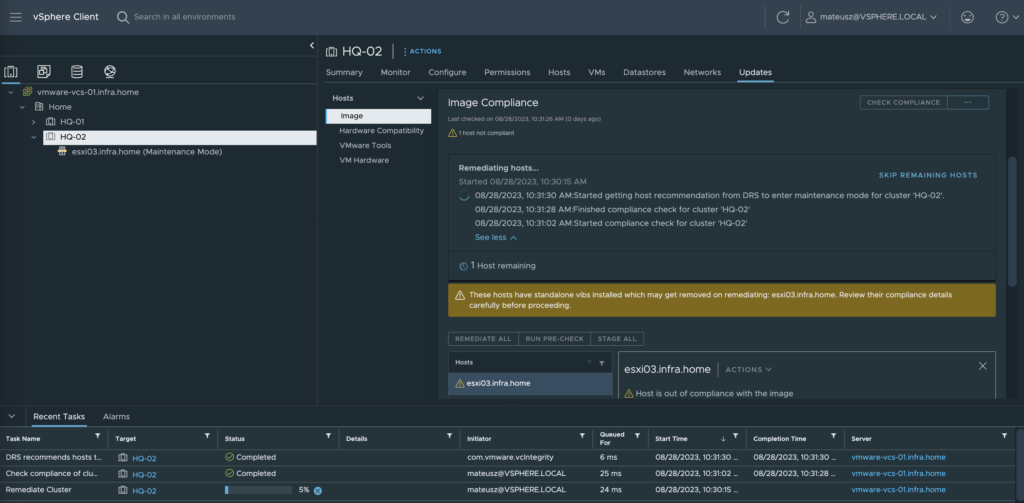The height and width of the screenshot is (503, 1024).
Task: Select Hardware Compatibility in sidebar
Action: tap(381, 131)
